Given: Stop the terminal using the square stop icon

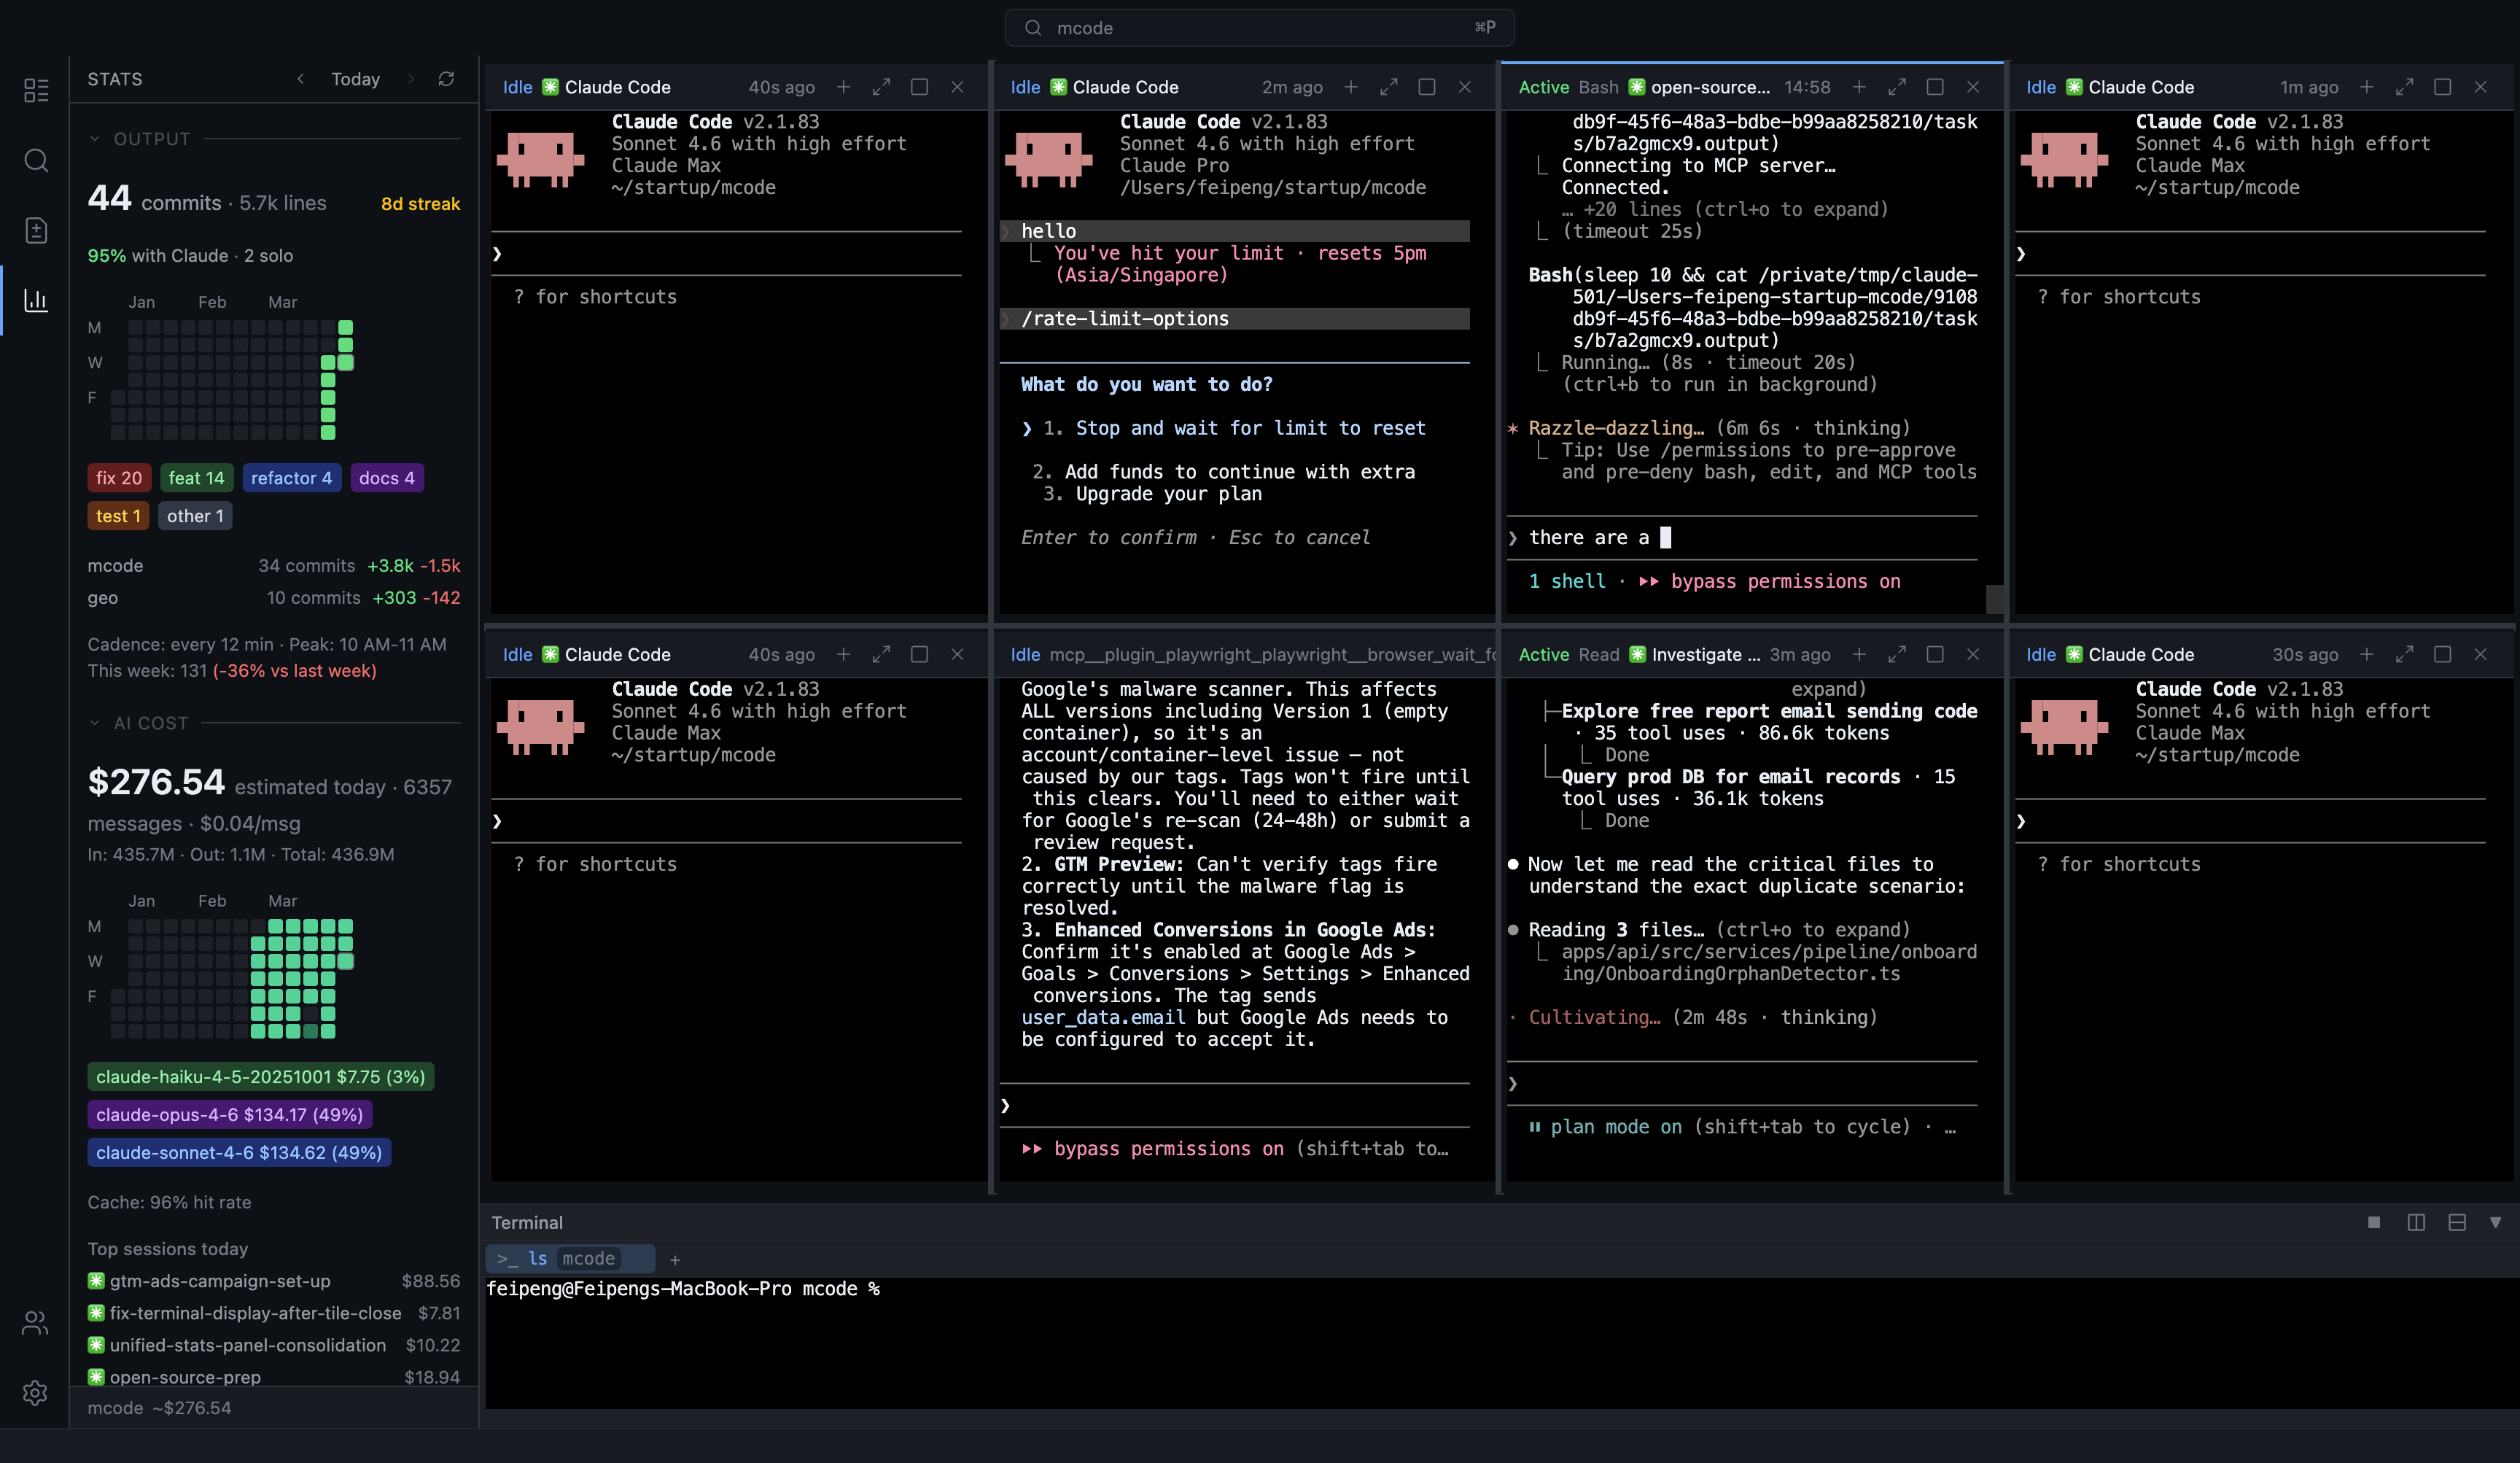Looking at the screenshot, I should [x=2374, y=1222].
